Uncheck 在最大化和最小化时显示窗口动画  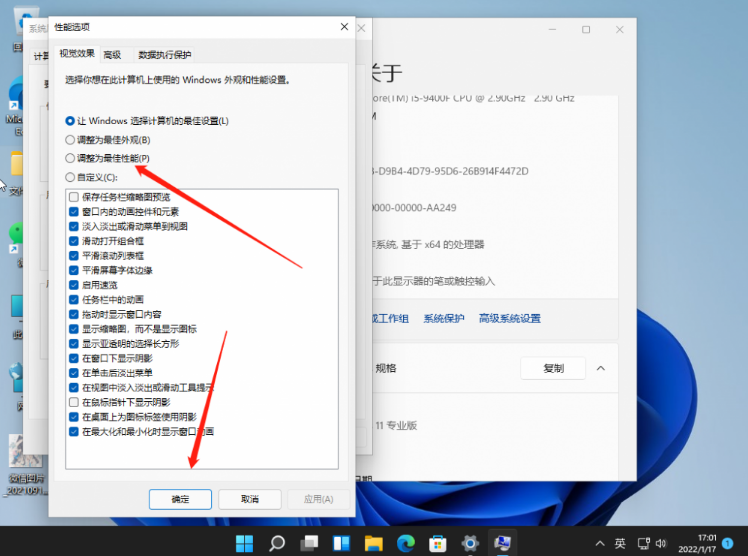coord(74,432)
